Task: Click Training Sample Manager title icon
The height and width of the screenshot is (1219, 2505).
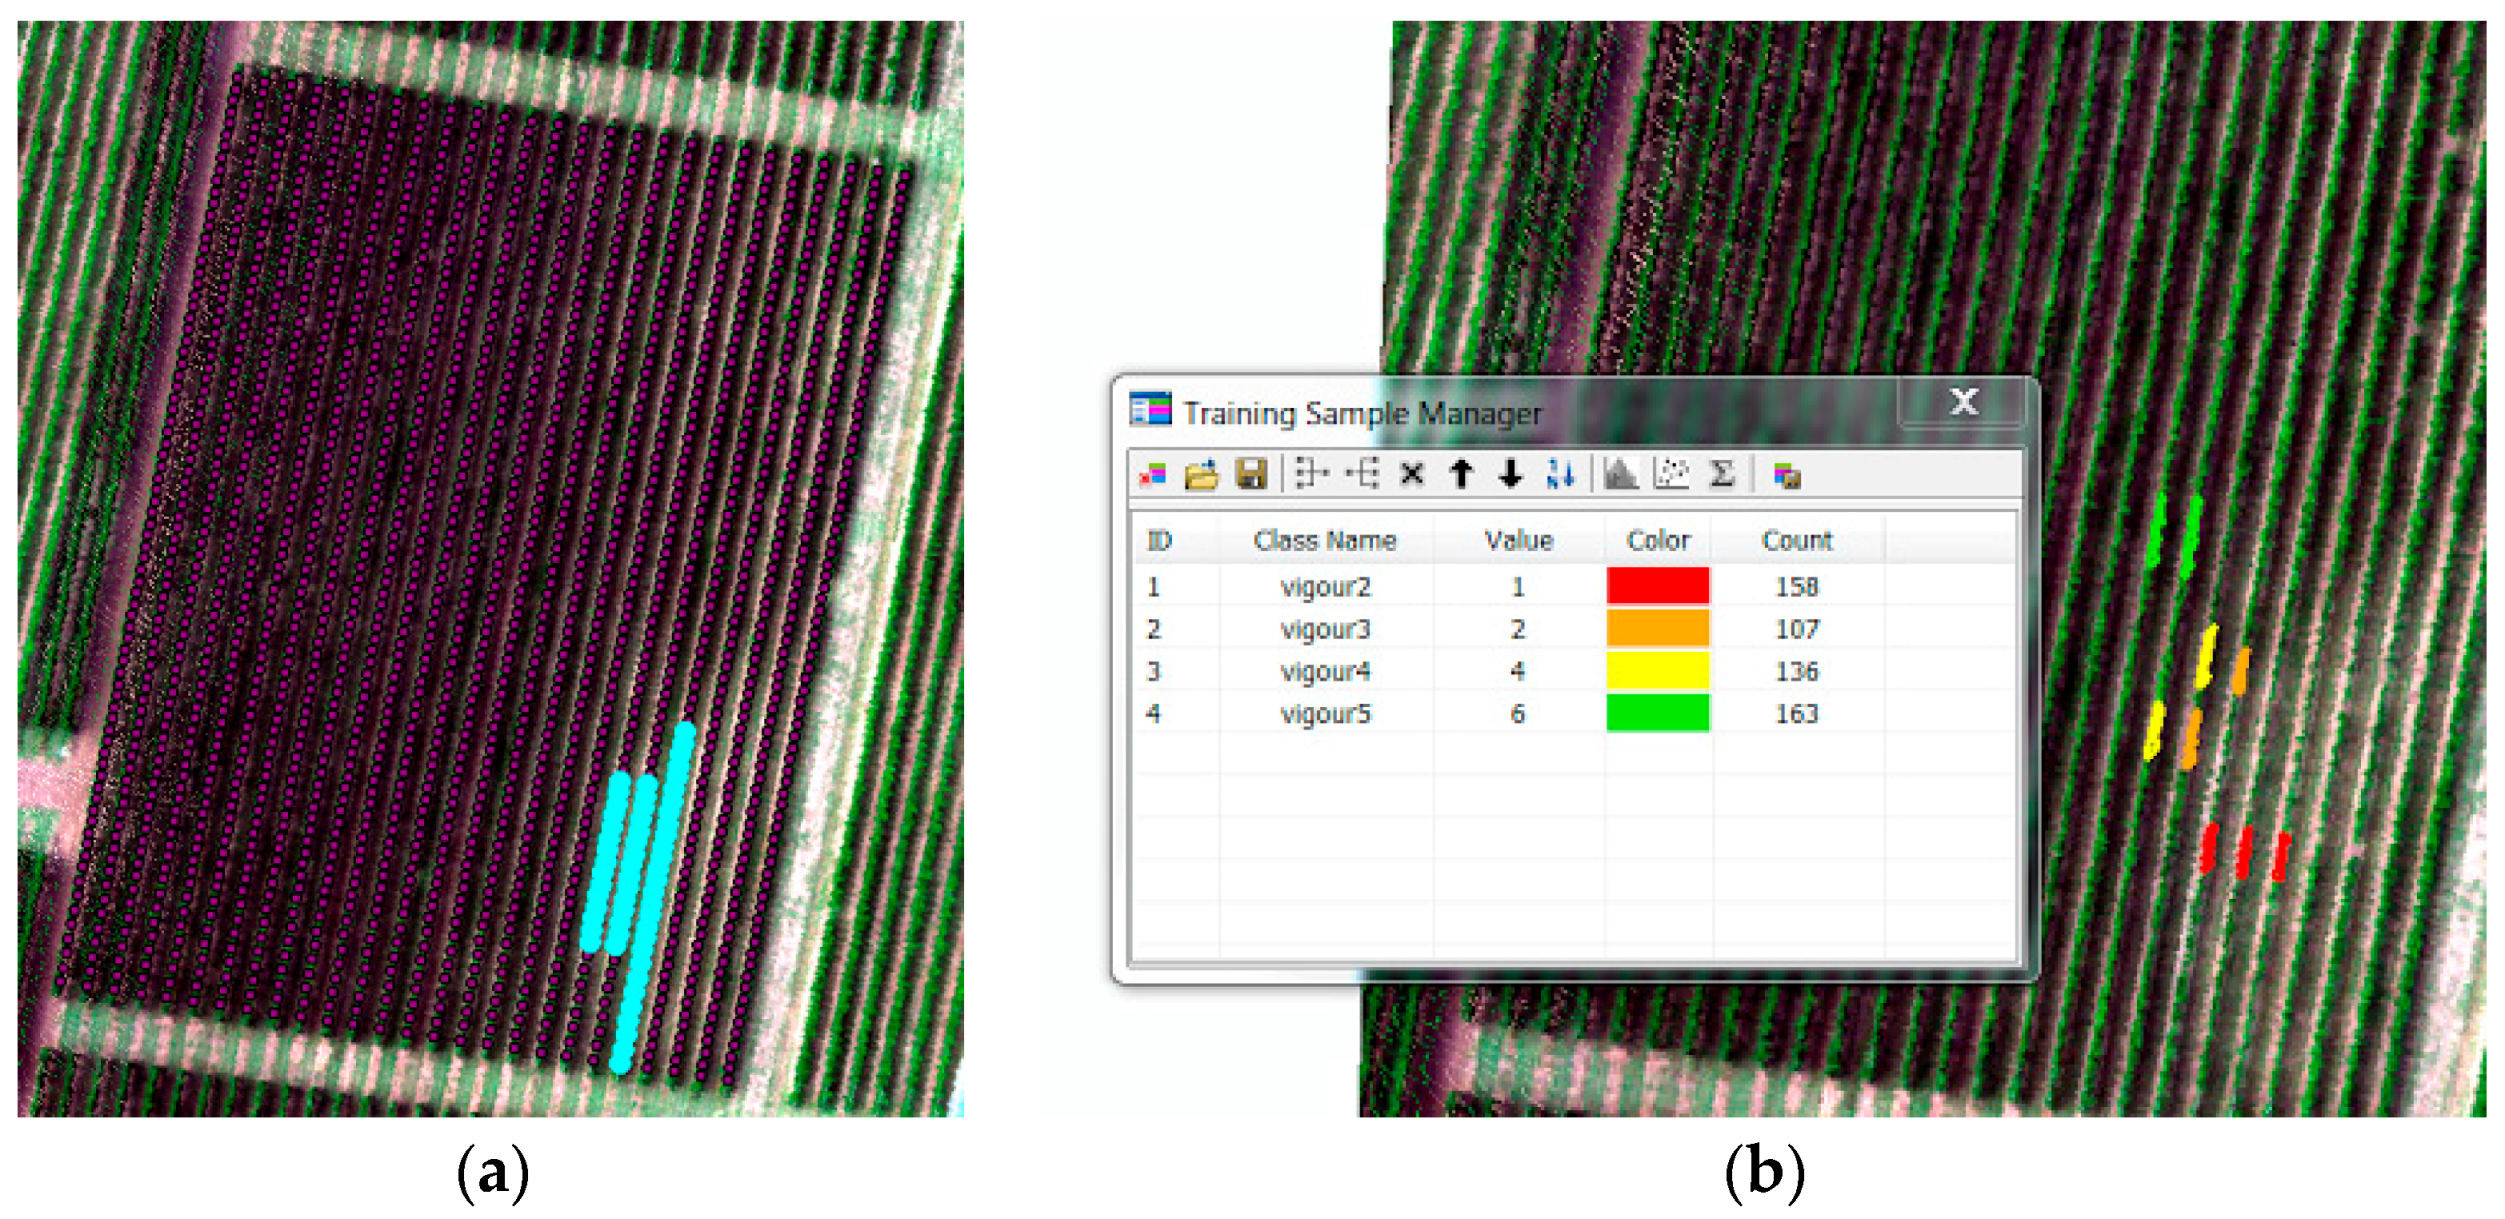Action: [x=1150, y=410]
